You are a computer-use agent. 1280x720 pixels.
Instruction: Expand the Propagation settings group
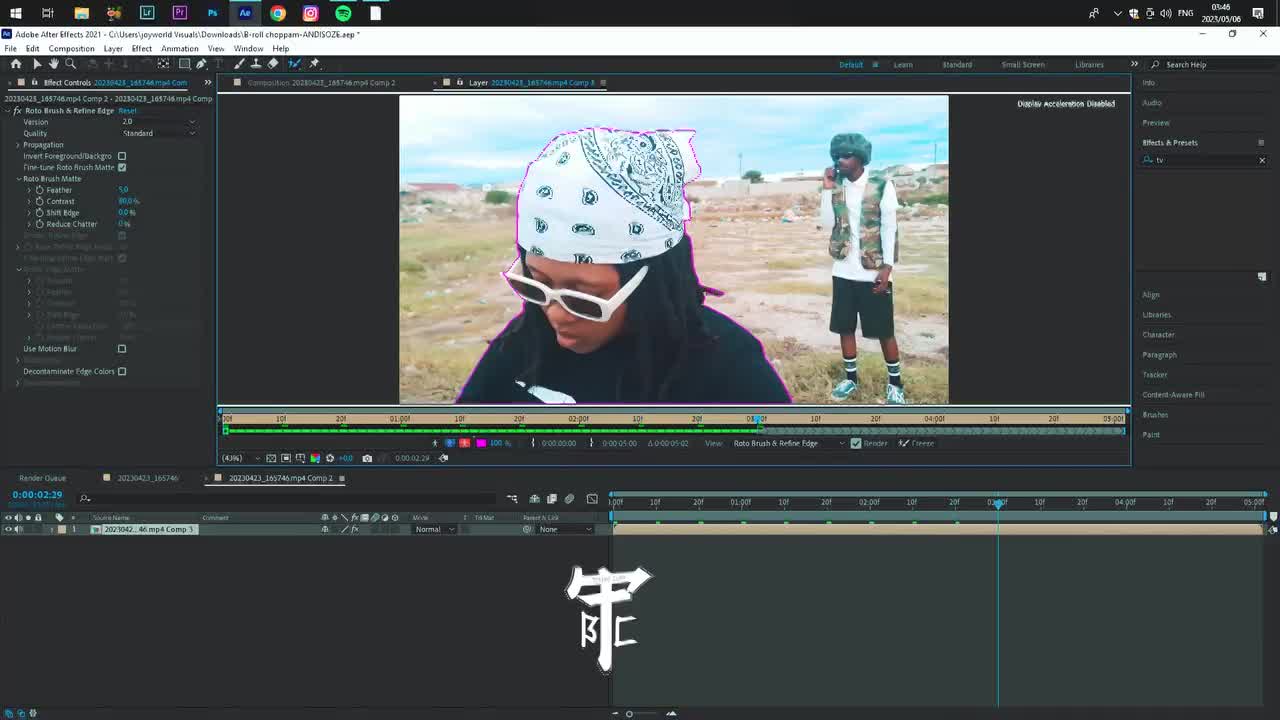click(x=18, y=145)
